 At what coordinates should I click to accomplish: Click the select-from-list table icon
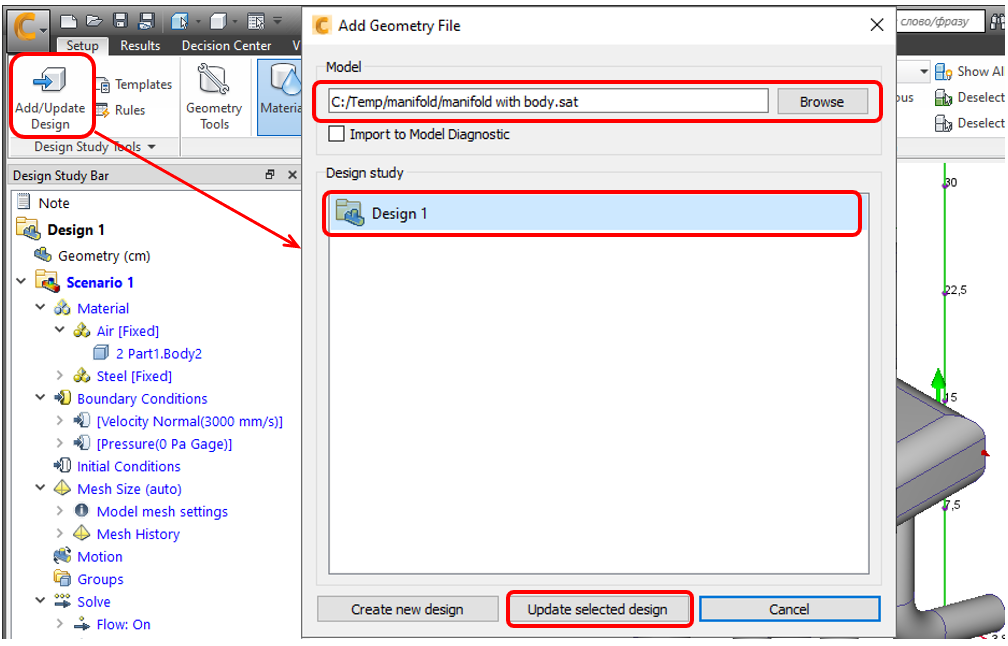tap(256, 22)
